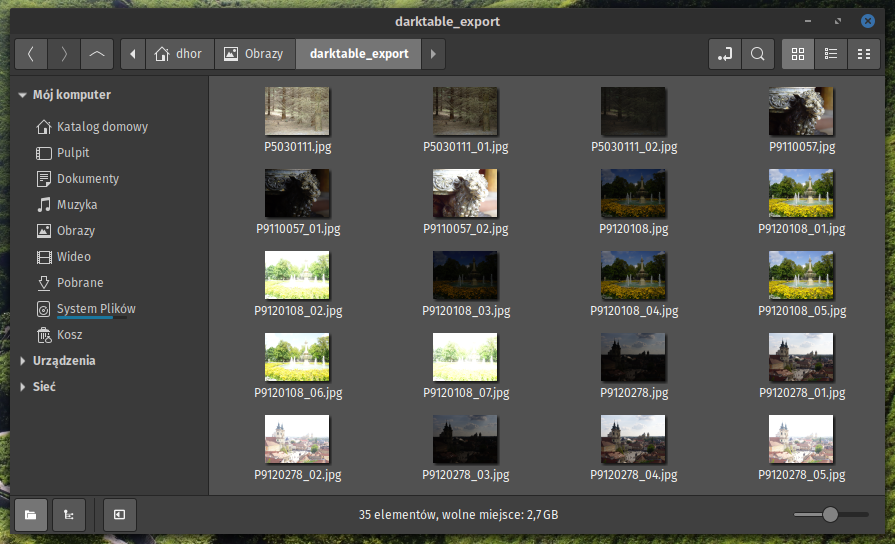Hide the sidebar panel
The height and width of the screenshot is (544, 895).
[x=119, y=515]
